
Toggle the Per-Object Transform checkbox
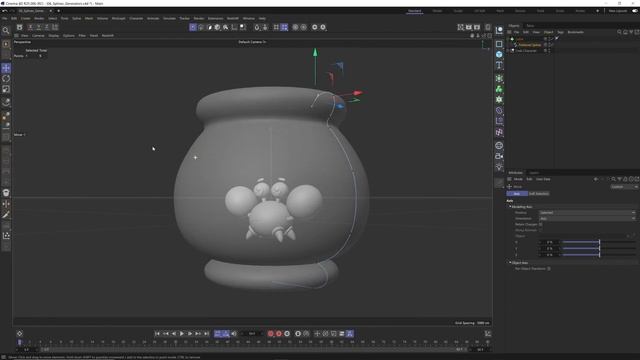[549, 269]
